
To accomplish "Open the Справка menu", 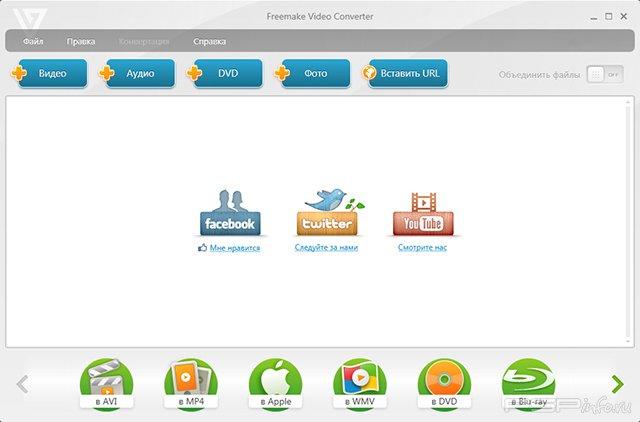I will coord(209,42).
